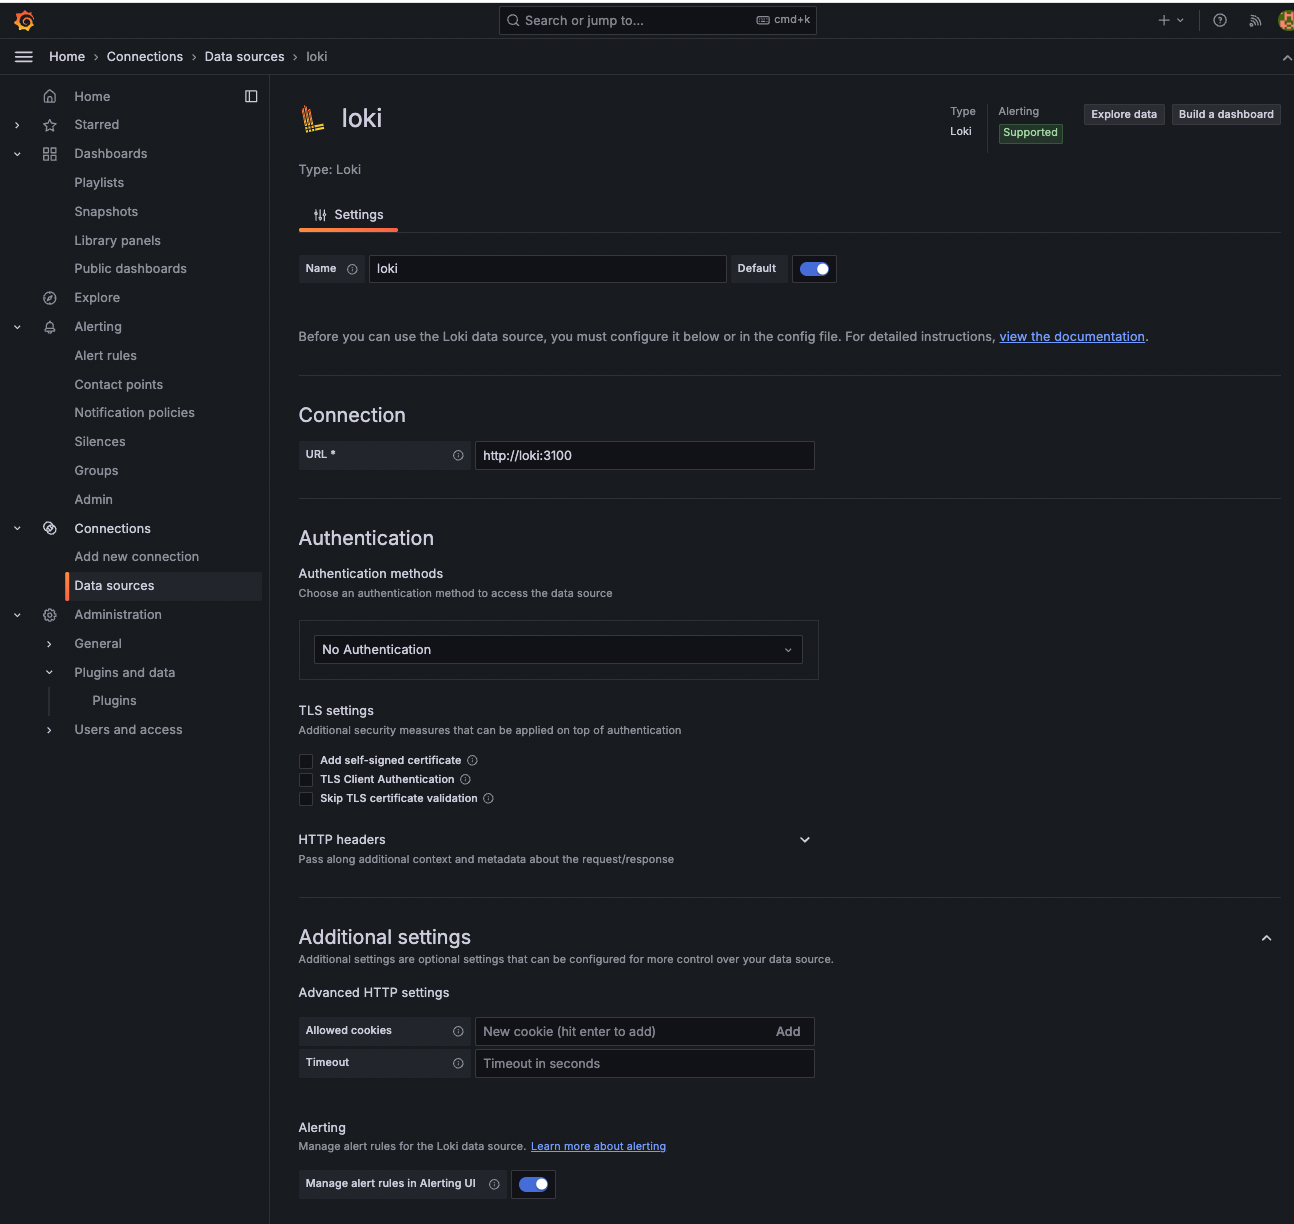Viewport: 1294px width, 1224px height.
Task: Open Alert rules in sidebar
Action: (x=105, y=356)
